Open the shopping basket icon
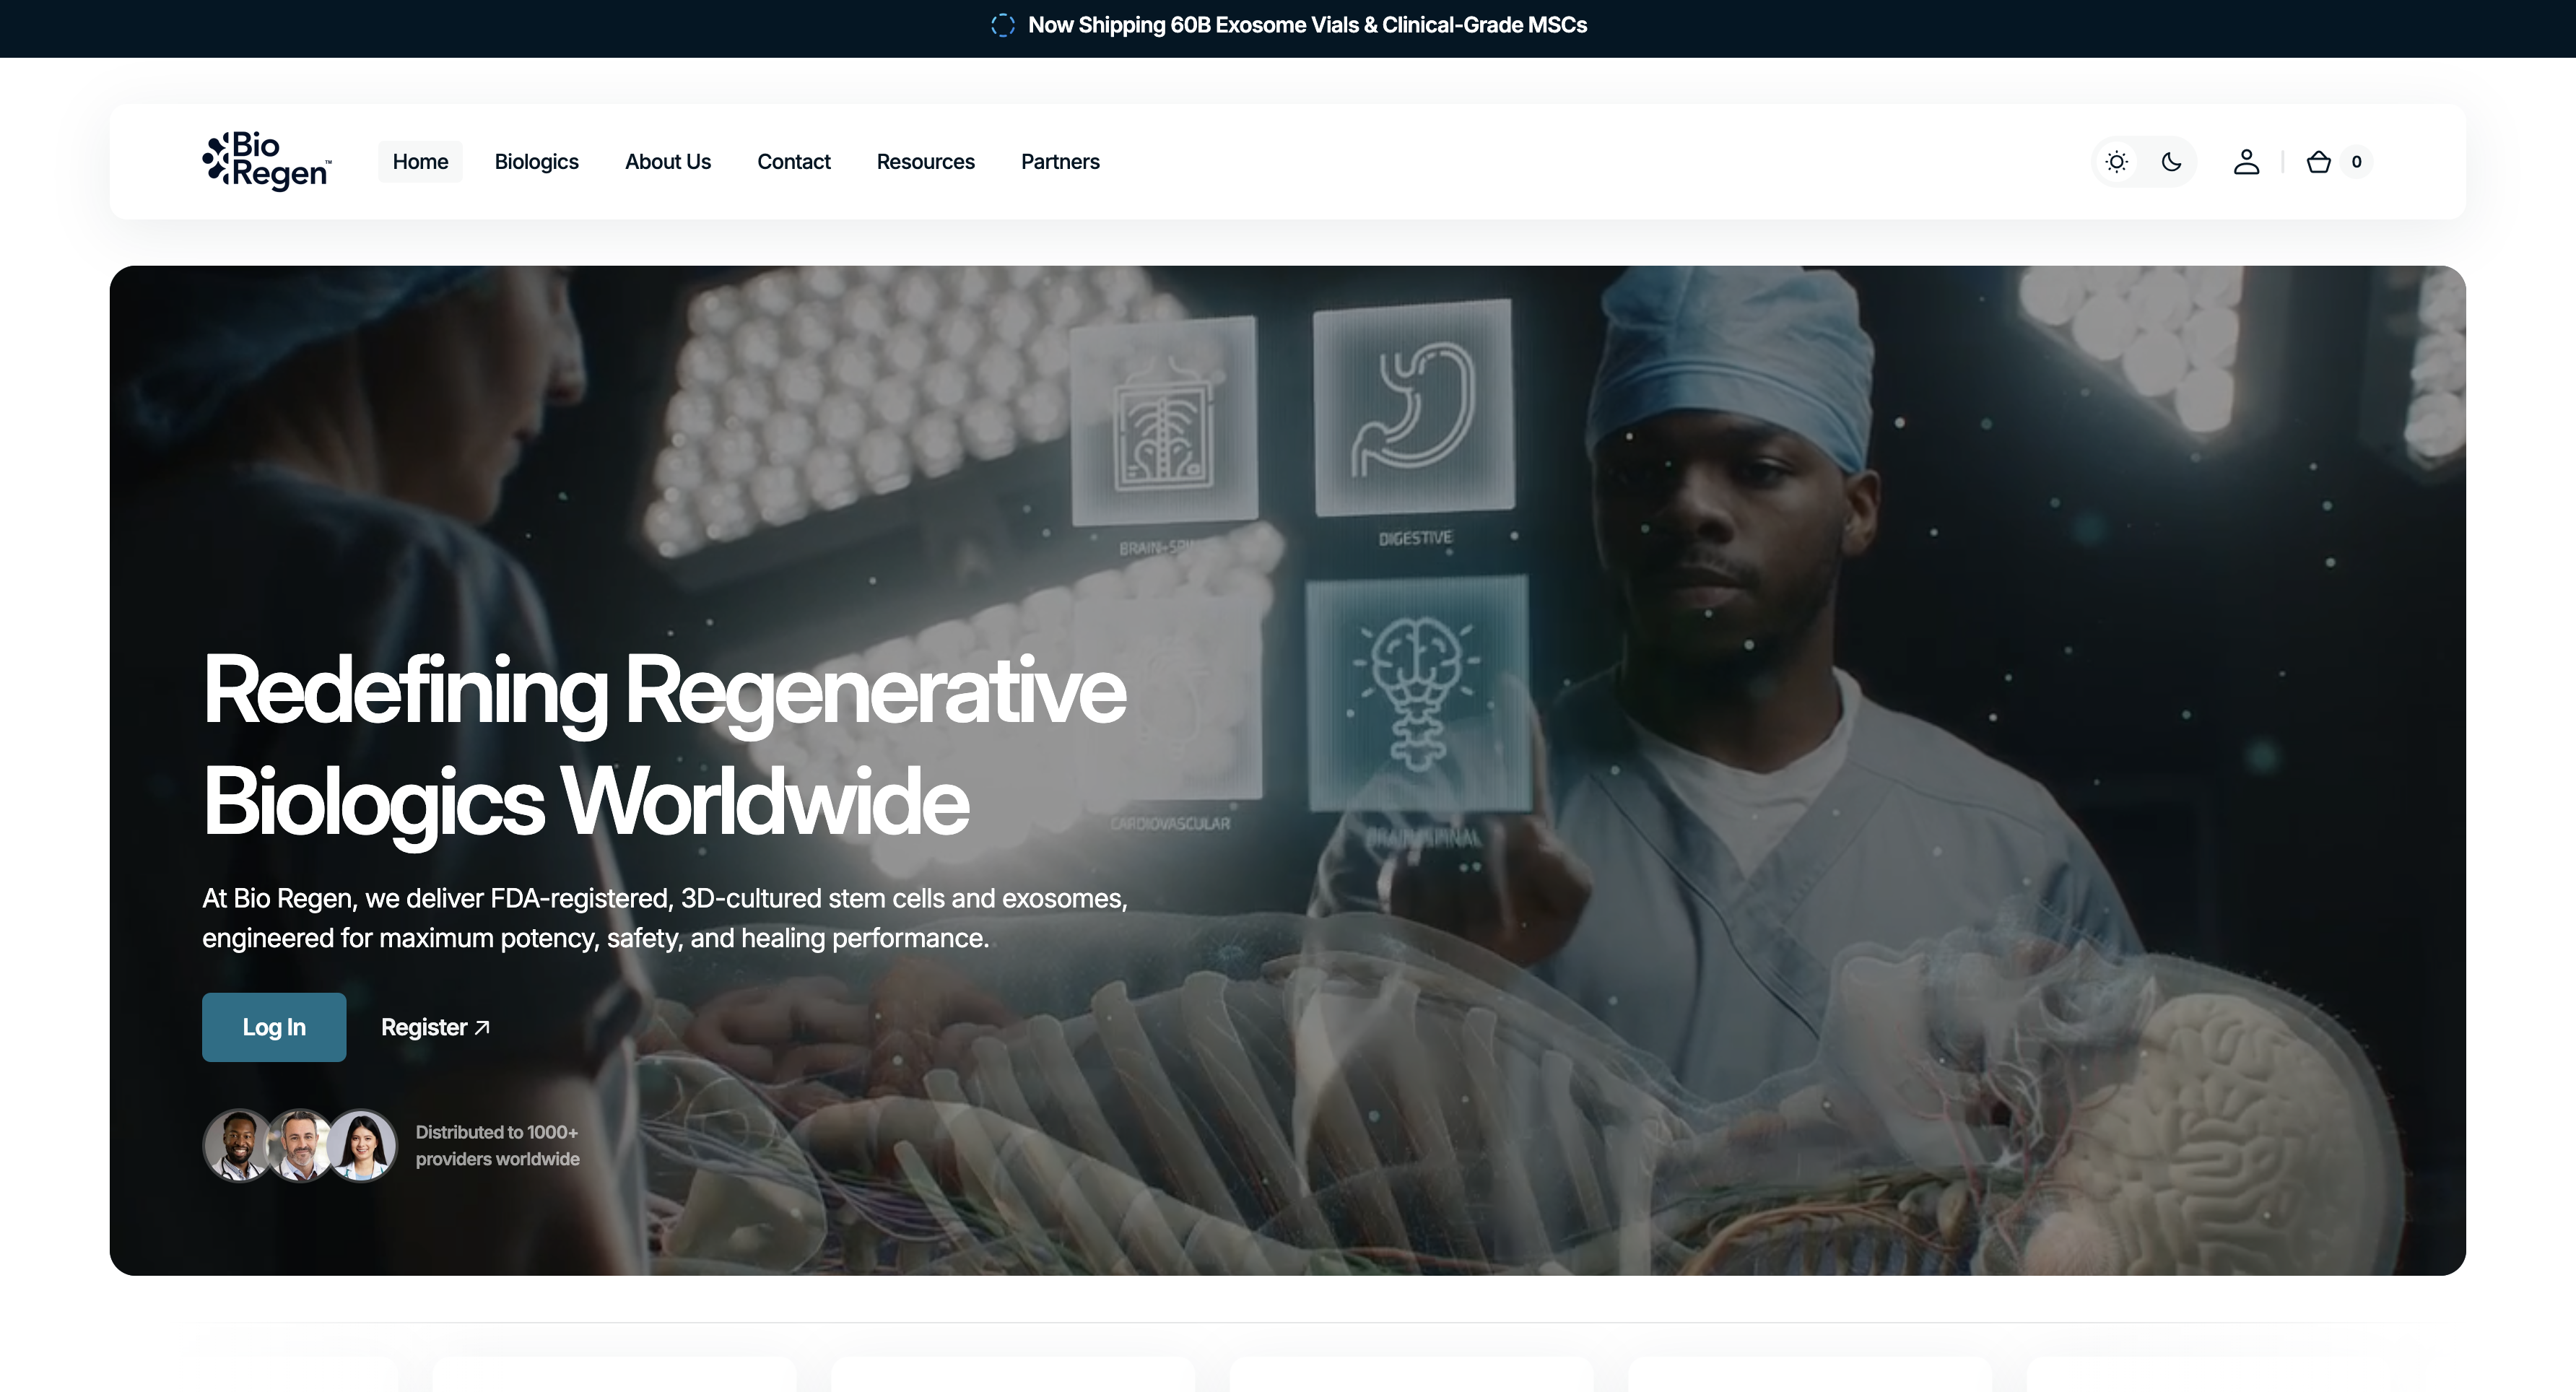This screenshot has height=1392, width=2576. pyautogui.click(x=2318, y=162)
